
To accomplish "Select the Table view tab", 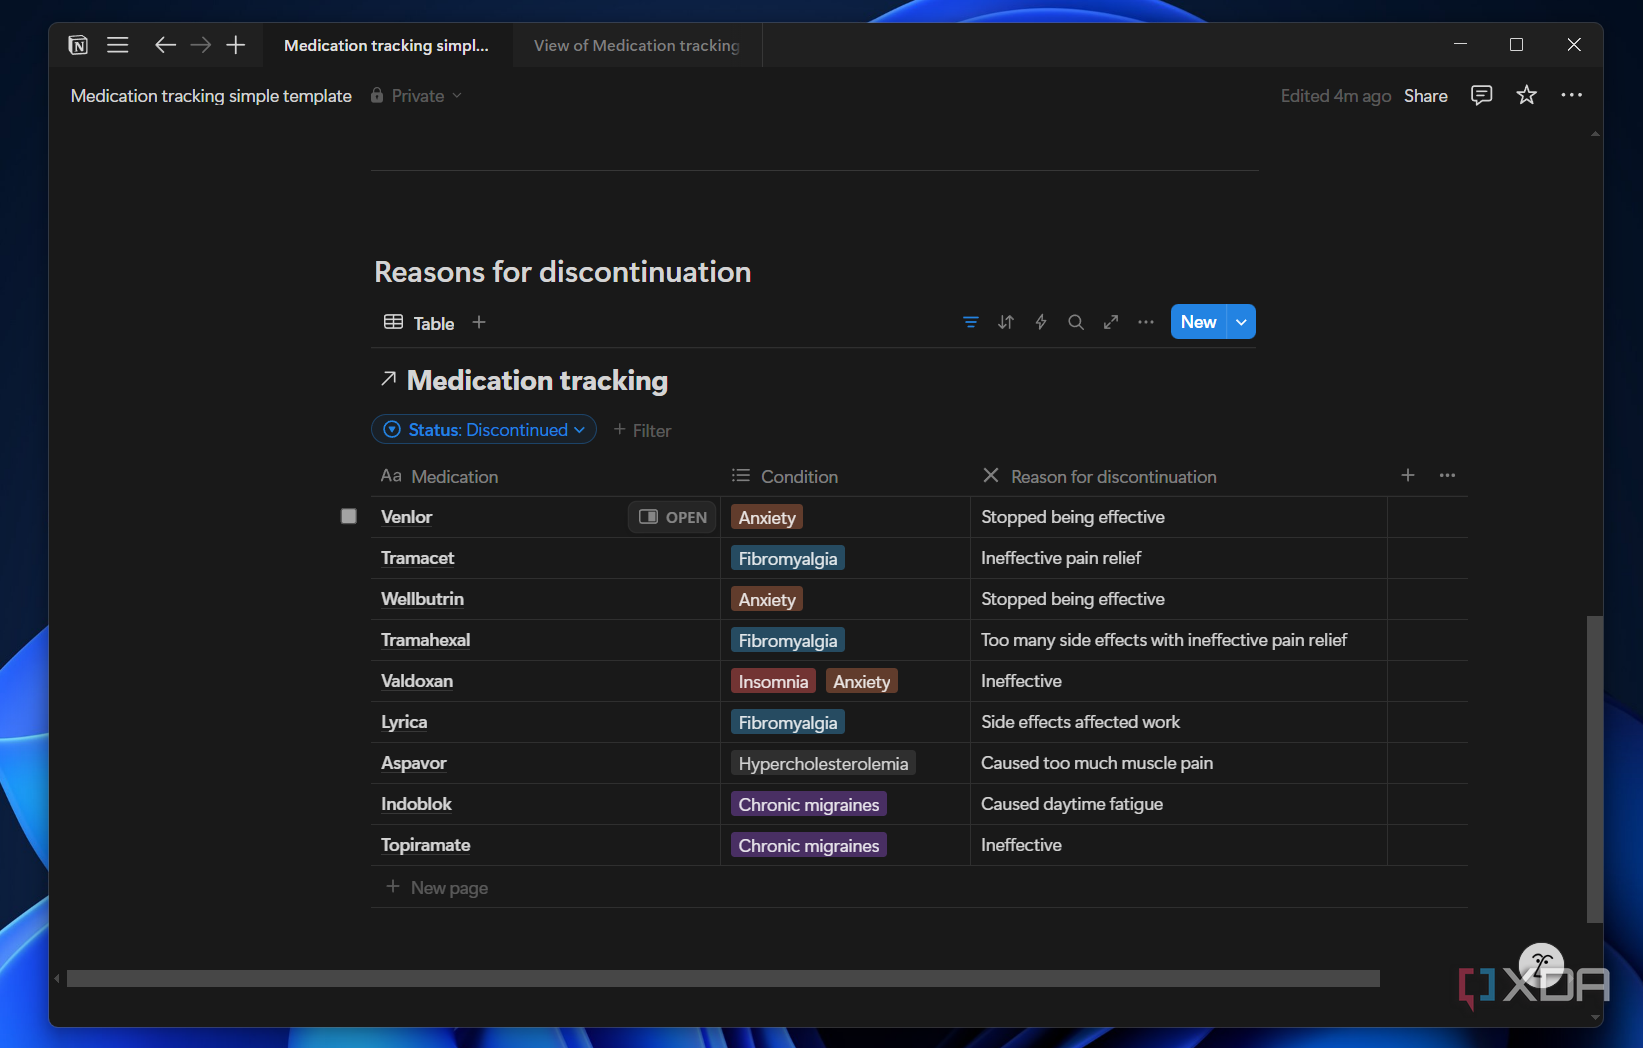I will pos(419,323).
